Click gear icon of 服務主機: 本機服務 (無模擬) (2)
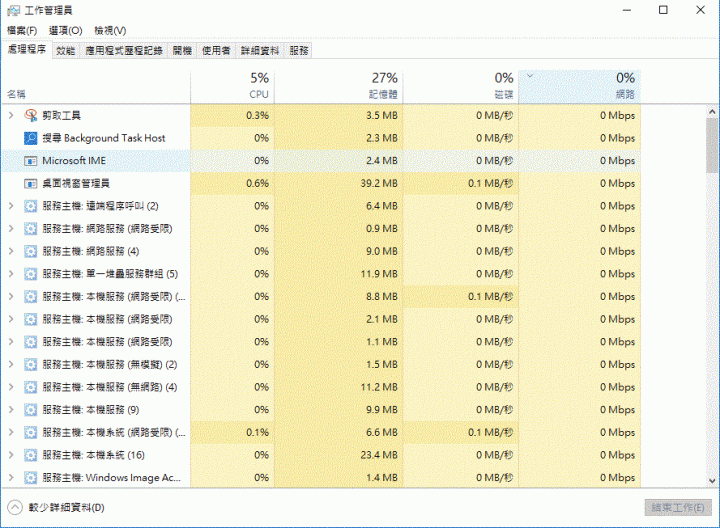 [x=30, y=364]
